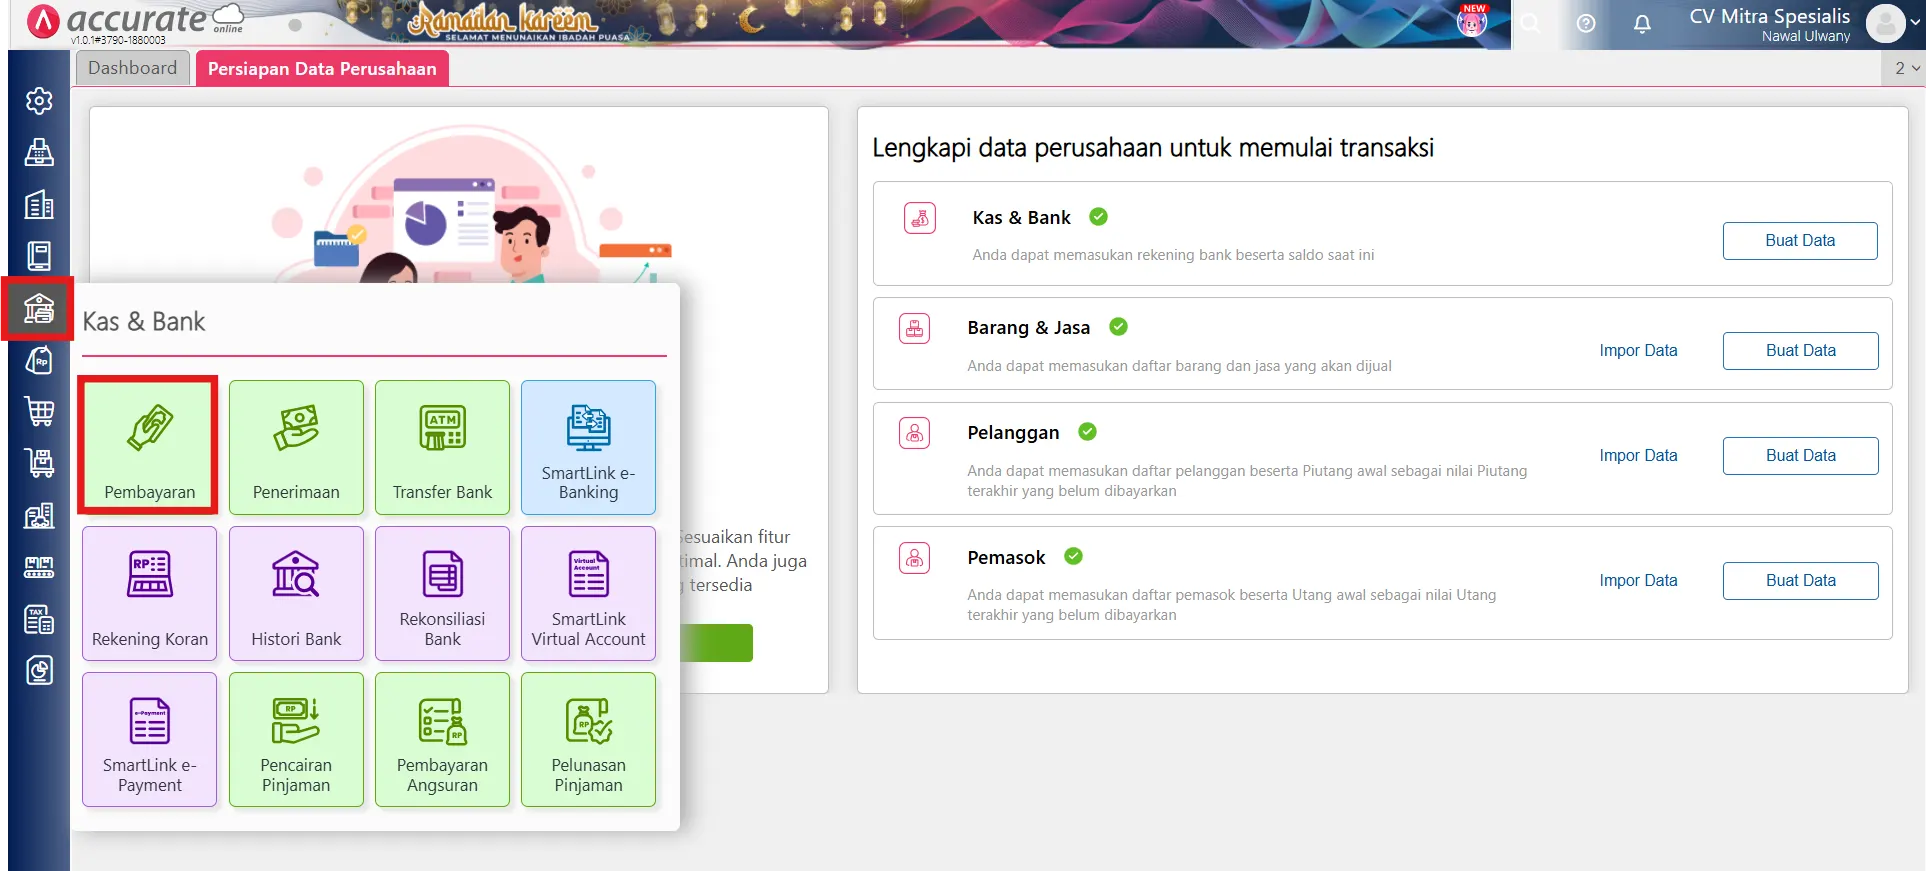Click the 'Kas & Bank' popup menu heading
This screenshot has height=871, width=1926.
144,322
